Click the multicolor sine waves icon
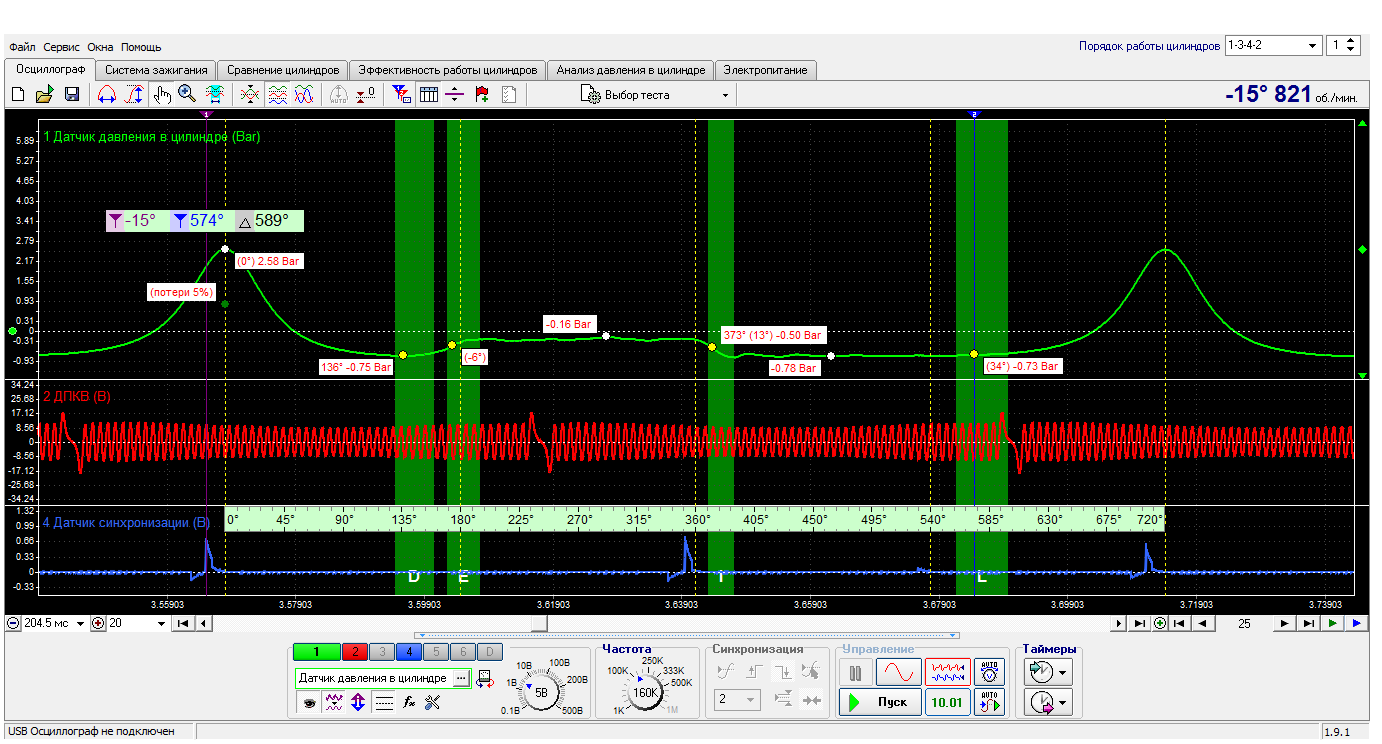This screenshot has height=744, width=1382. point(304,95)
